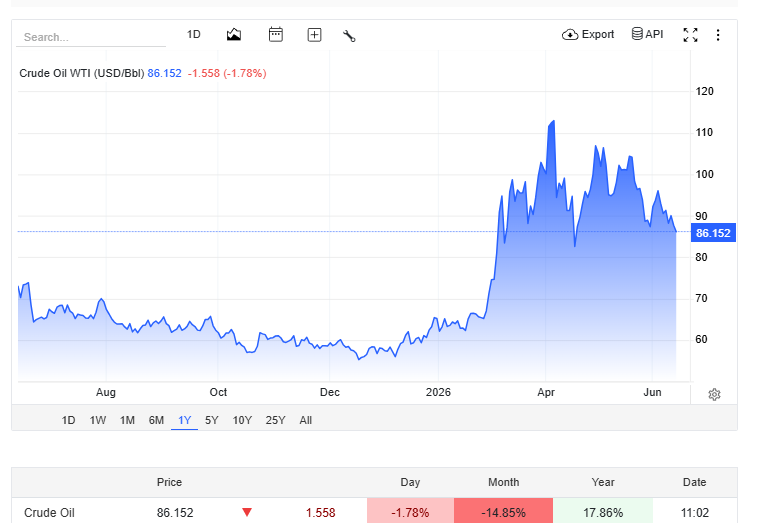Open chart settings gear icon

tap(715, 394)
